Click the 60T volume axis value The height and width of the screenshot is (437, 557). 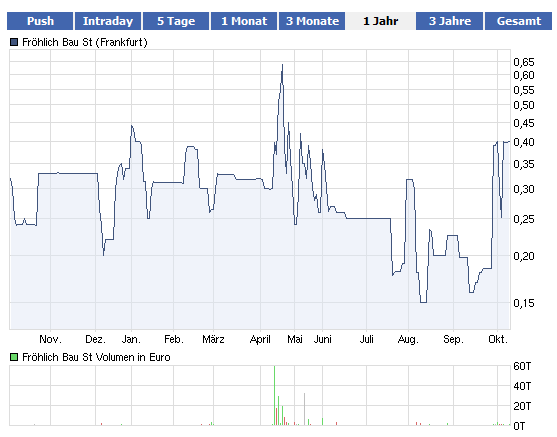click(522, 366)
